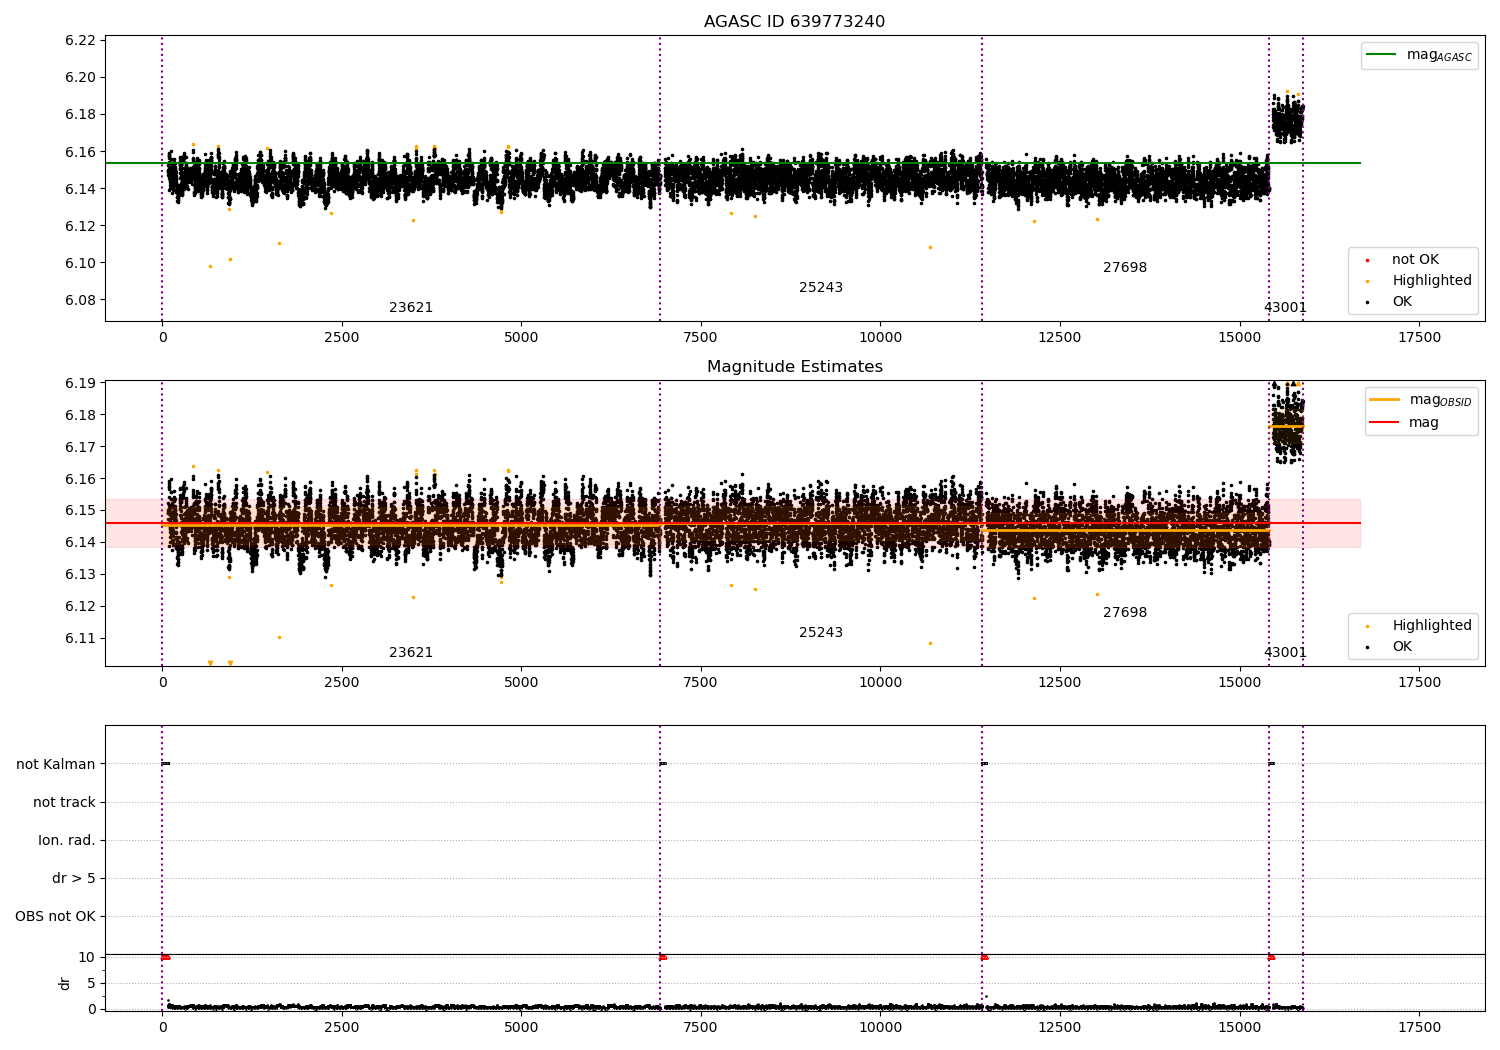Click the 7500 x-tick on top plot
The image size is (1500, 1050).
click(x=700, y=338)
